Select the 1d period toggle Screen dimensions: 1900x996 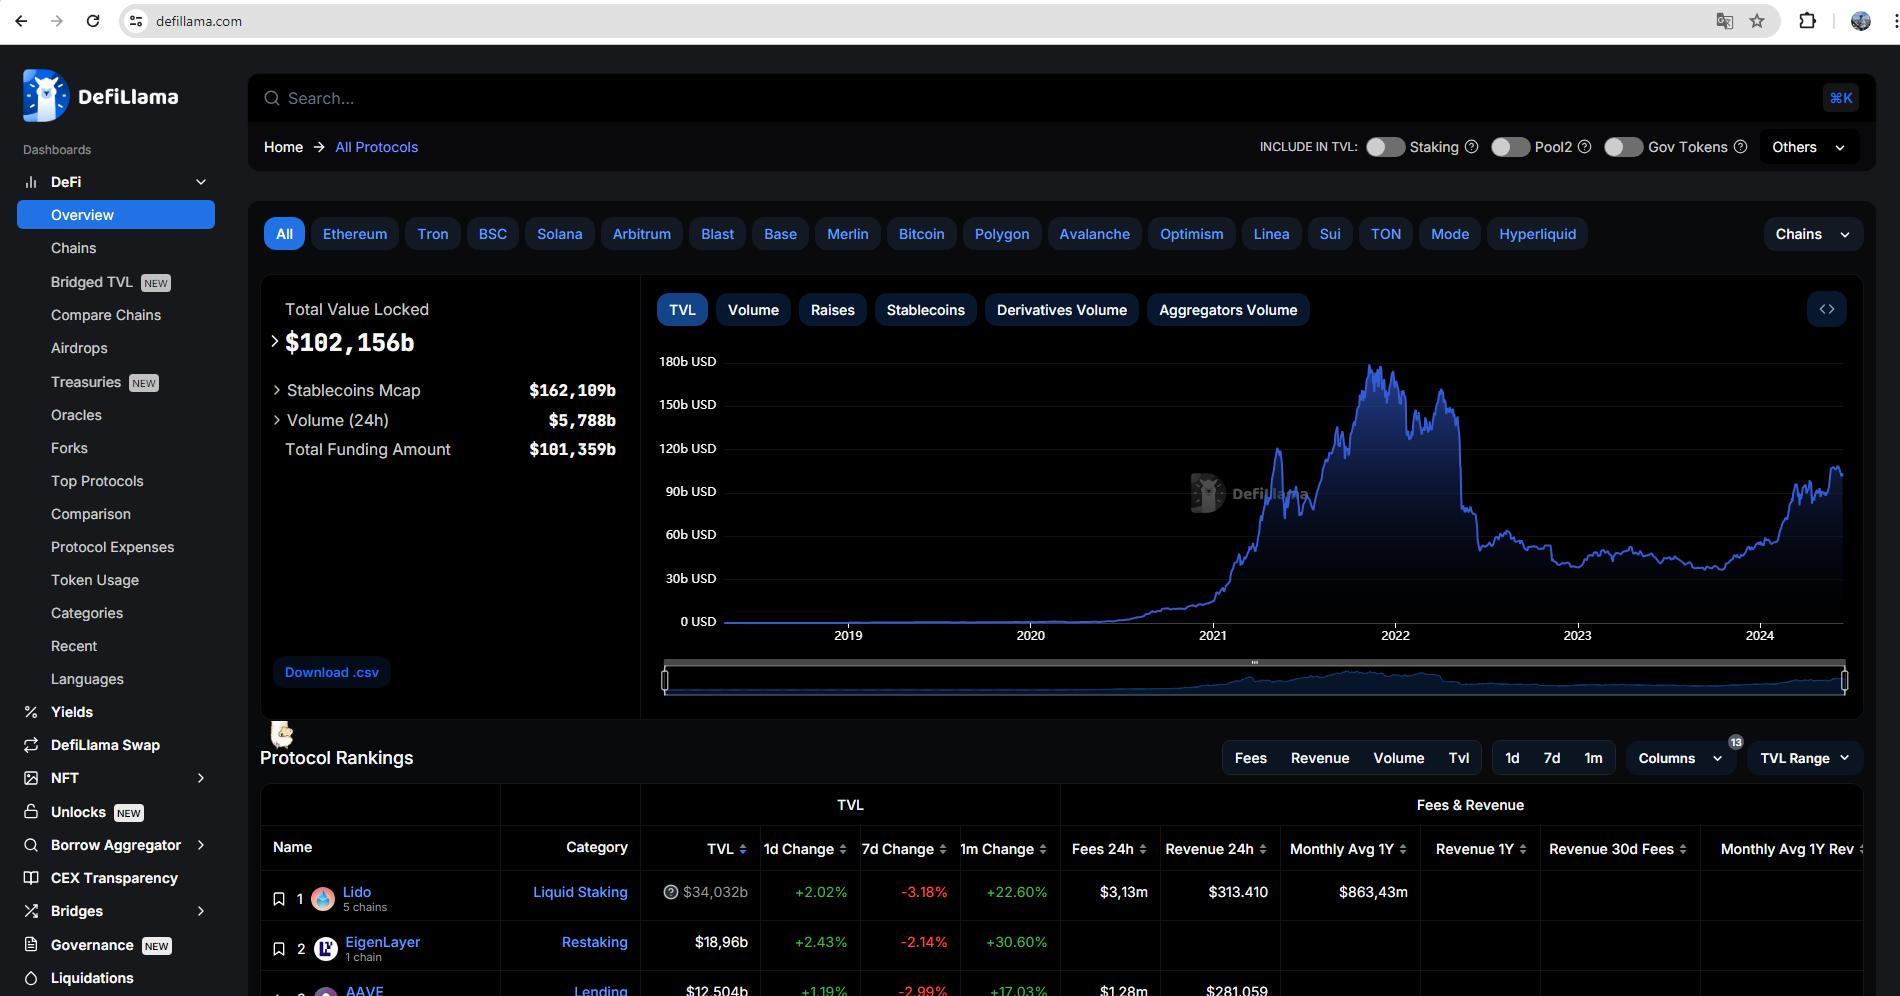pyautogui.click(x=1512, y=758)
